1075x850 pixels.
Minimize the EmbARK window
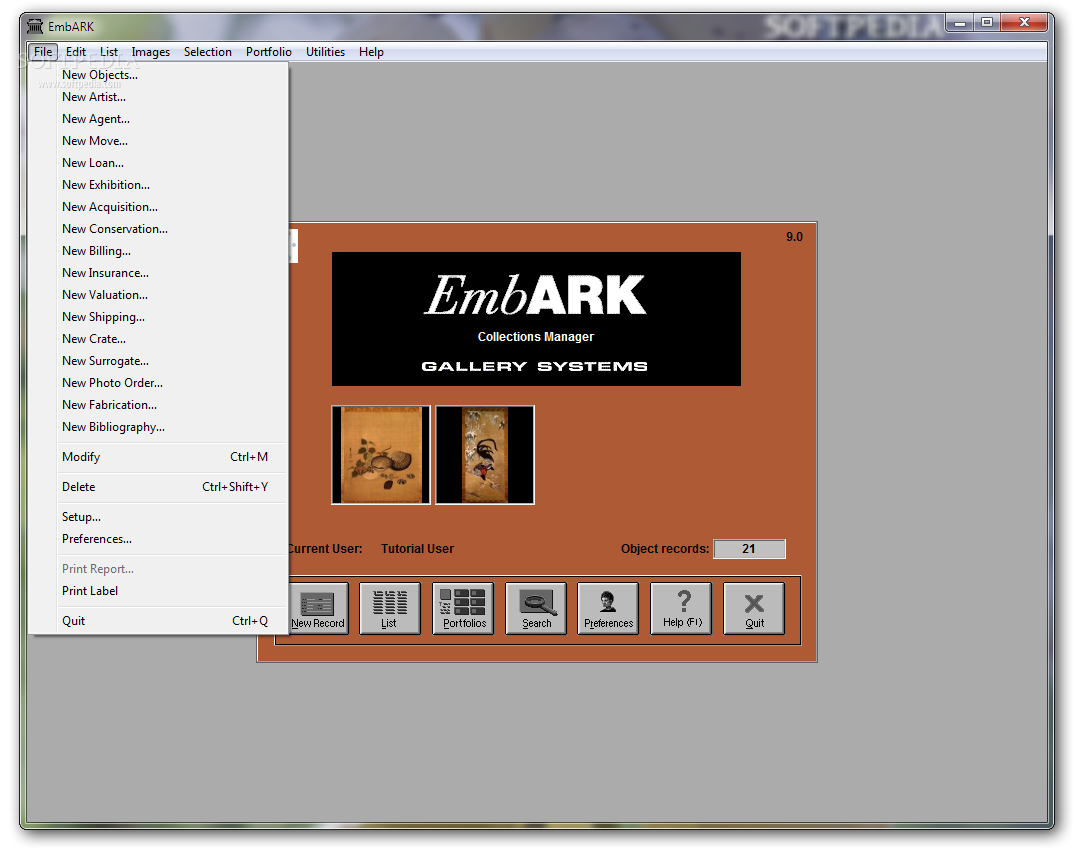961,23
